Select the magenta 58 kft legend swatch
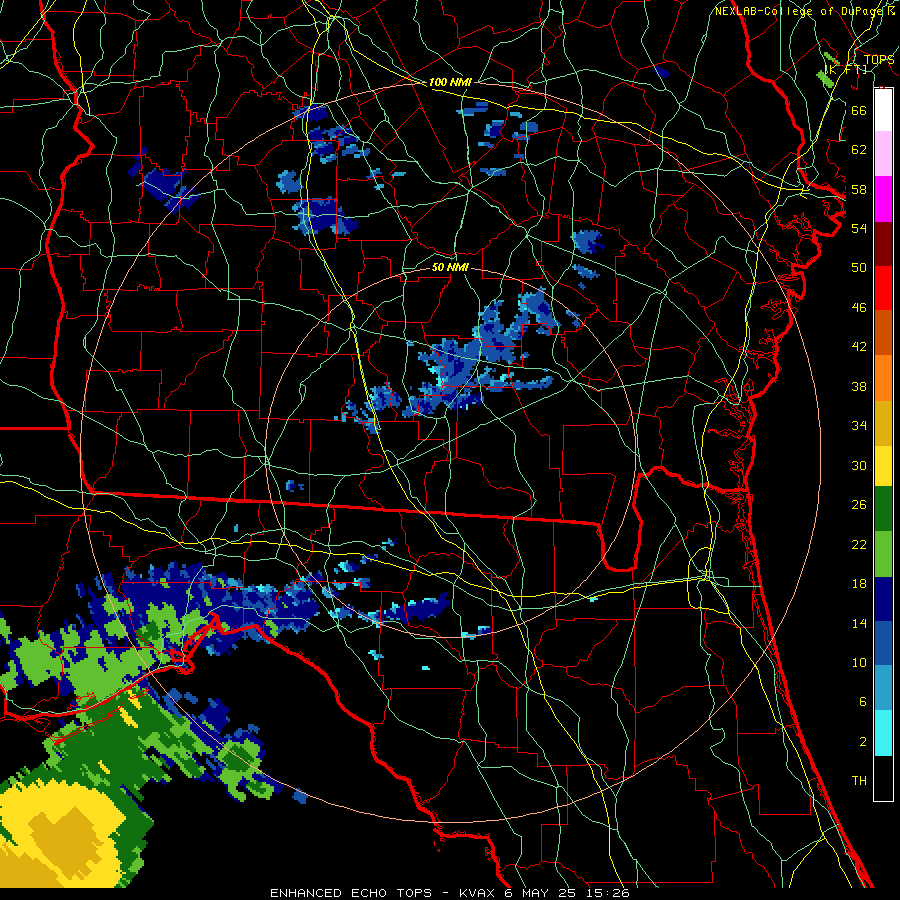 click(883, 199)
